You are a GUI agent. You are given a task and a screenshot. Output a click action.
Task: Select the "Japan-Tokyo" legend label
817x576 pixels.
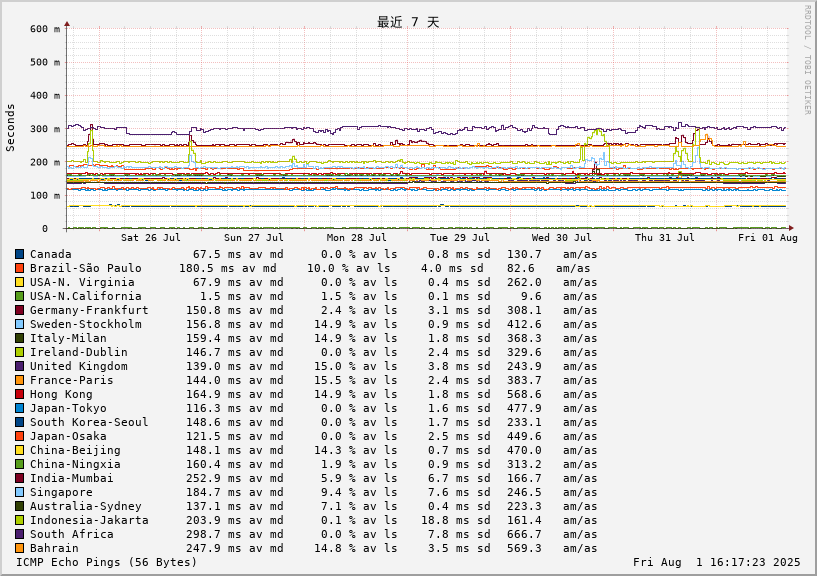click(x=68, y=409)
